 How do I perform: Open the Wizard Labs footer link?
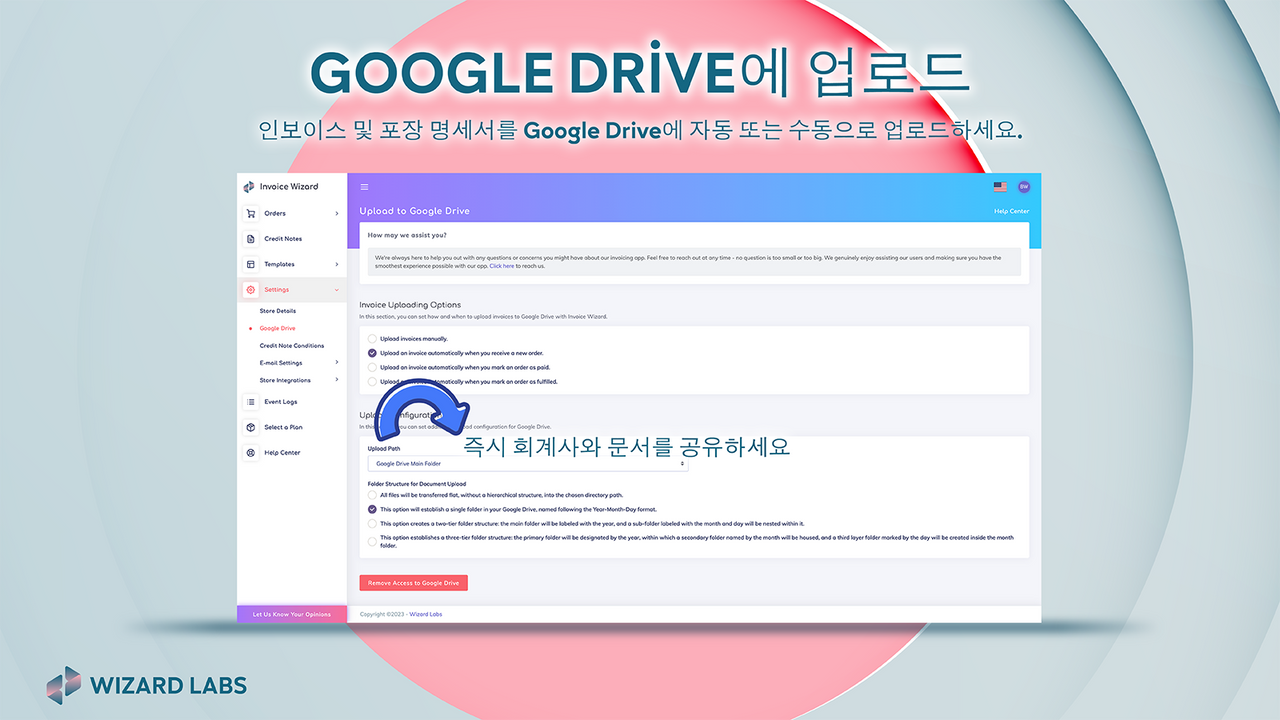tap(425, 614)
